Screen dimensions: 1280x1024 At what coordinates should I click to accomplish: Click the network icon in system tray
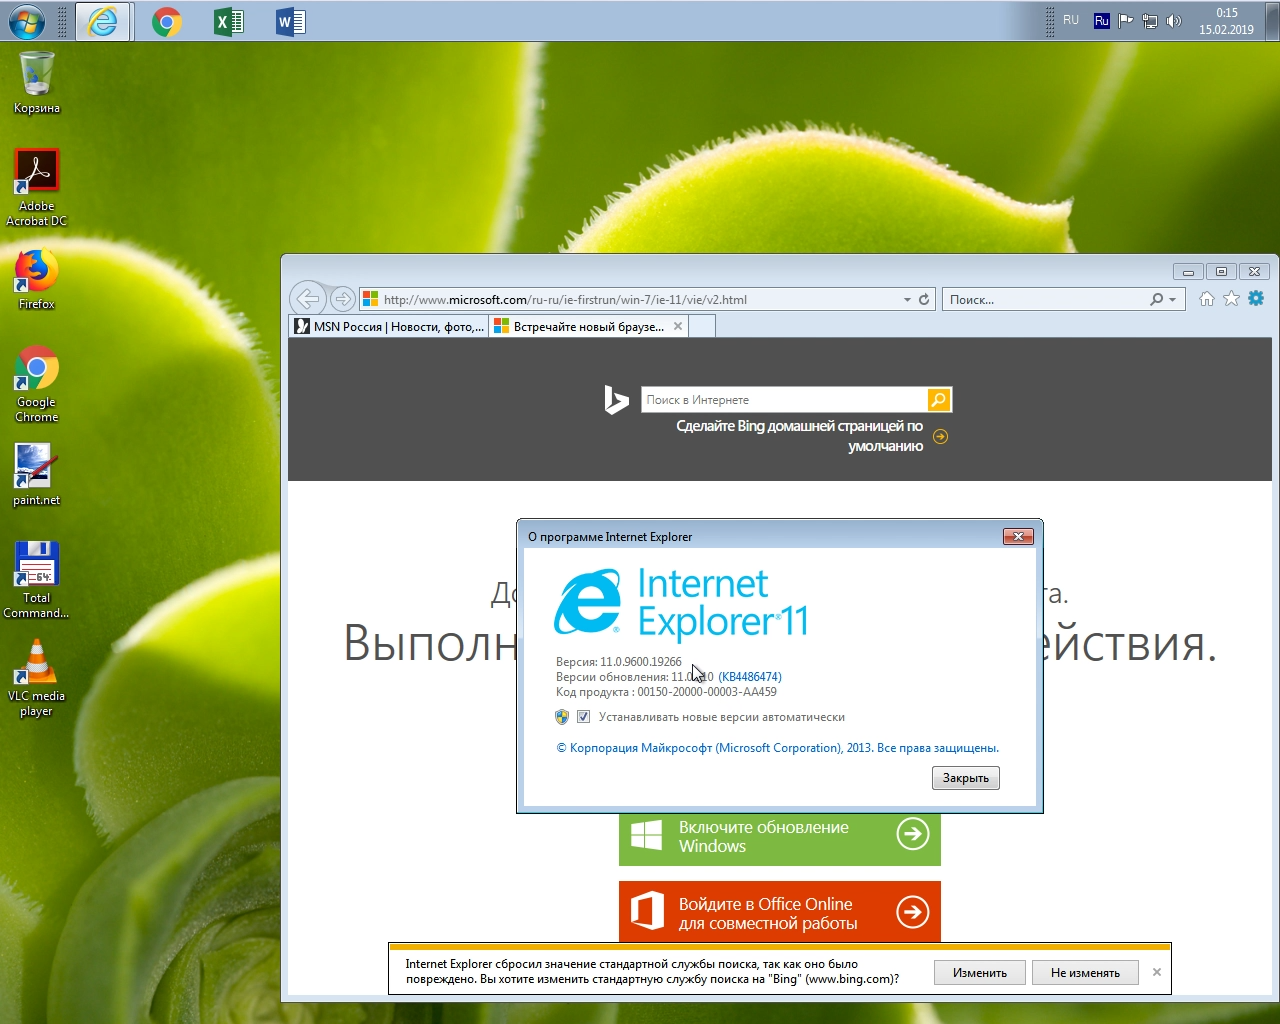(x=1150, y=20)
